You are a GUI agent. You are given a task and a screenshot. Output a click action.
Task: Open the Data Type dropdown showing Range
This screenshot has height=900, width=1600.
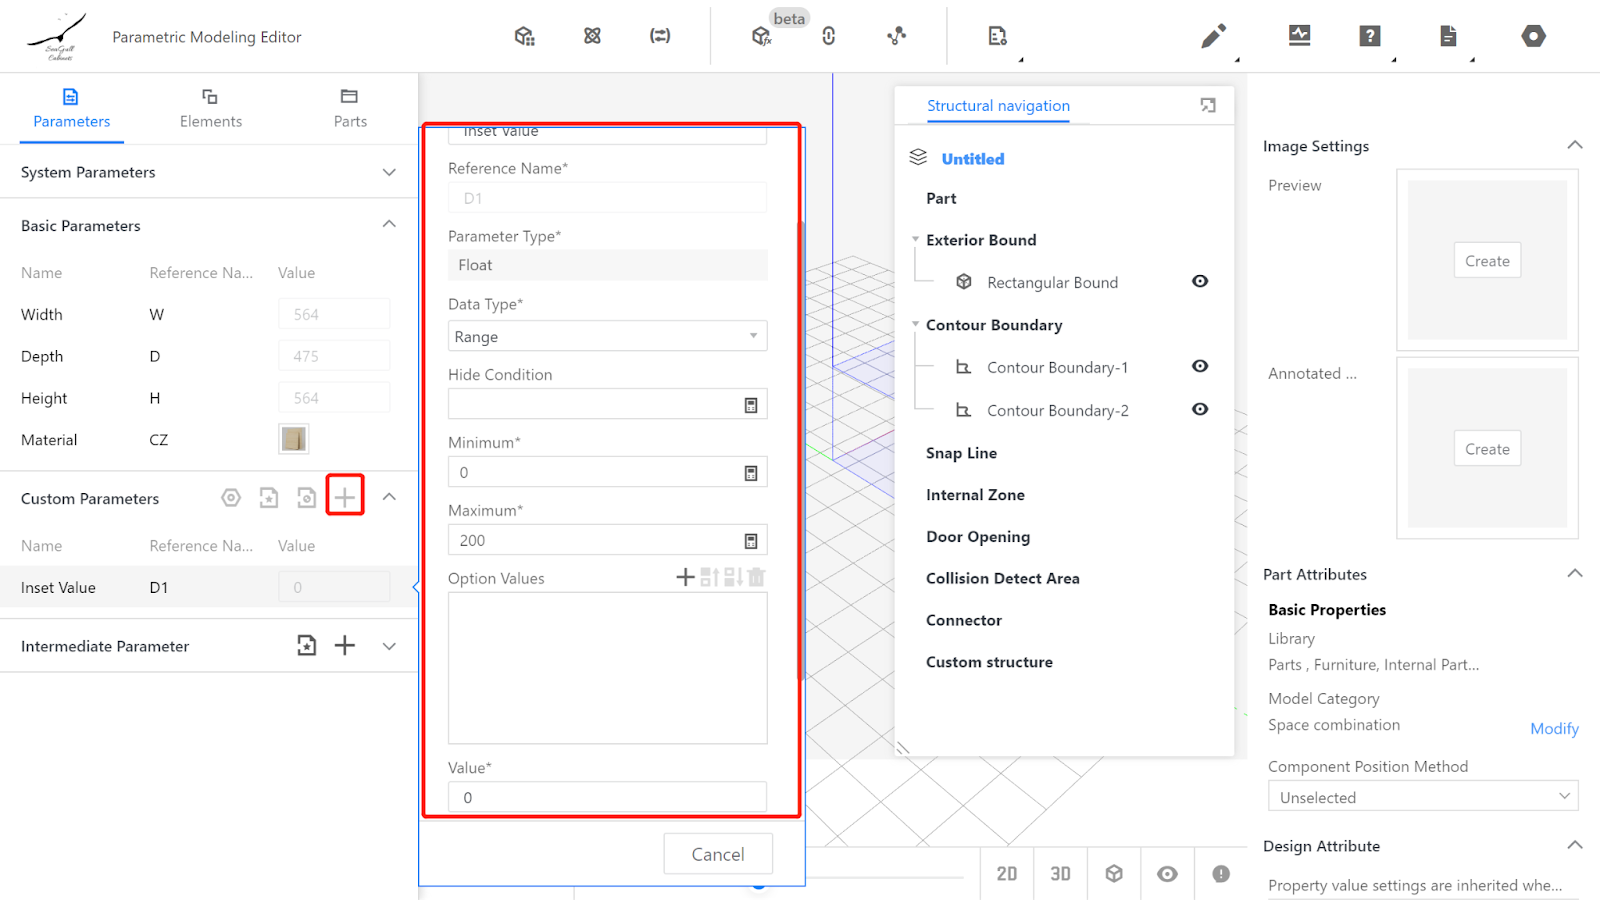[x=608, y=336]
